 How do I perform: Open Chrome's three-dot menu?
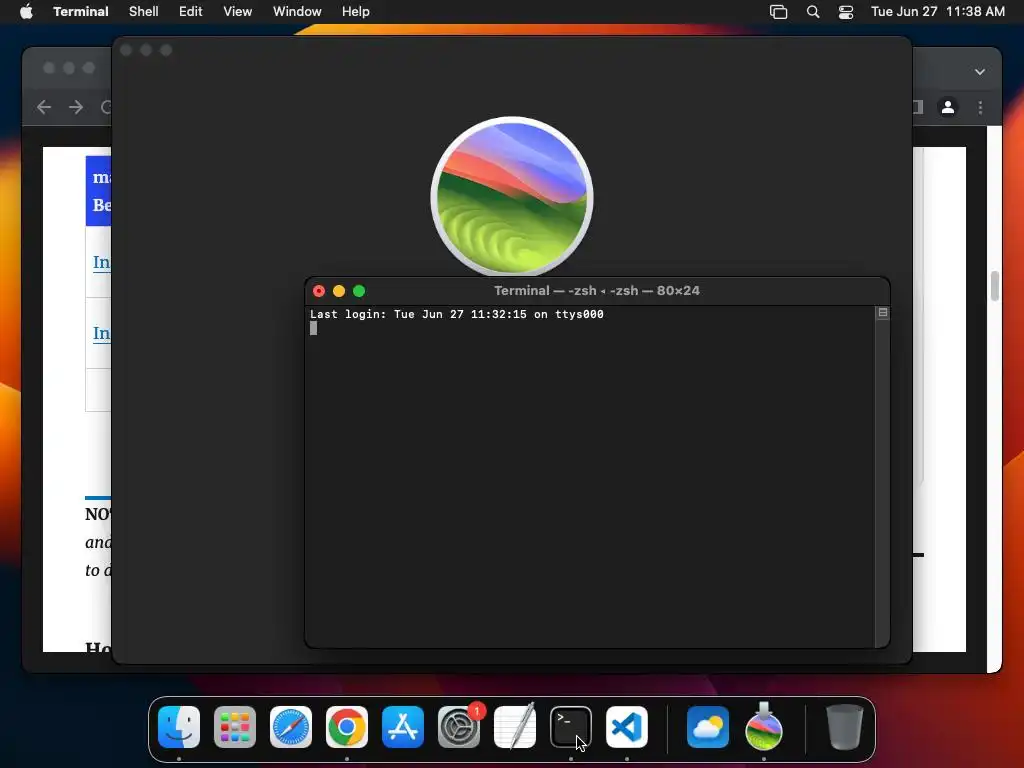pyautogui.click(x=980, y=107)
